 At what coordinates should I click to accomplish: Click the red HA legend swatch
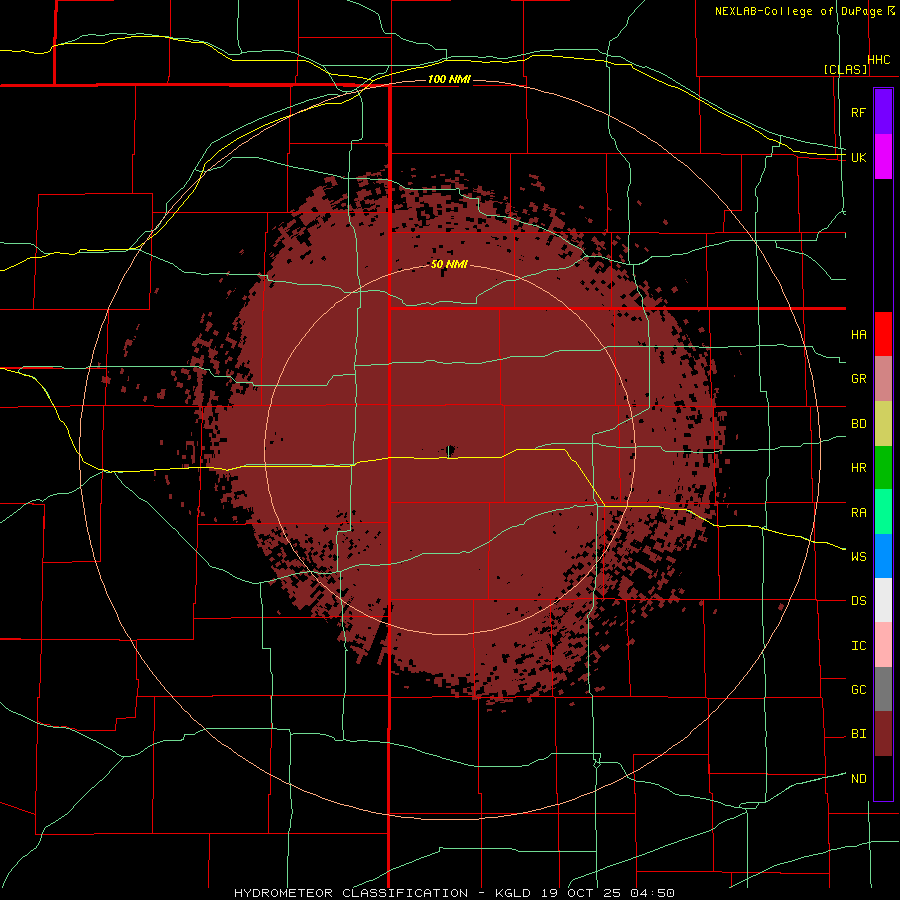(x=883, y=334)
